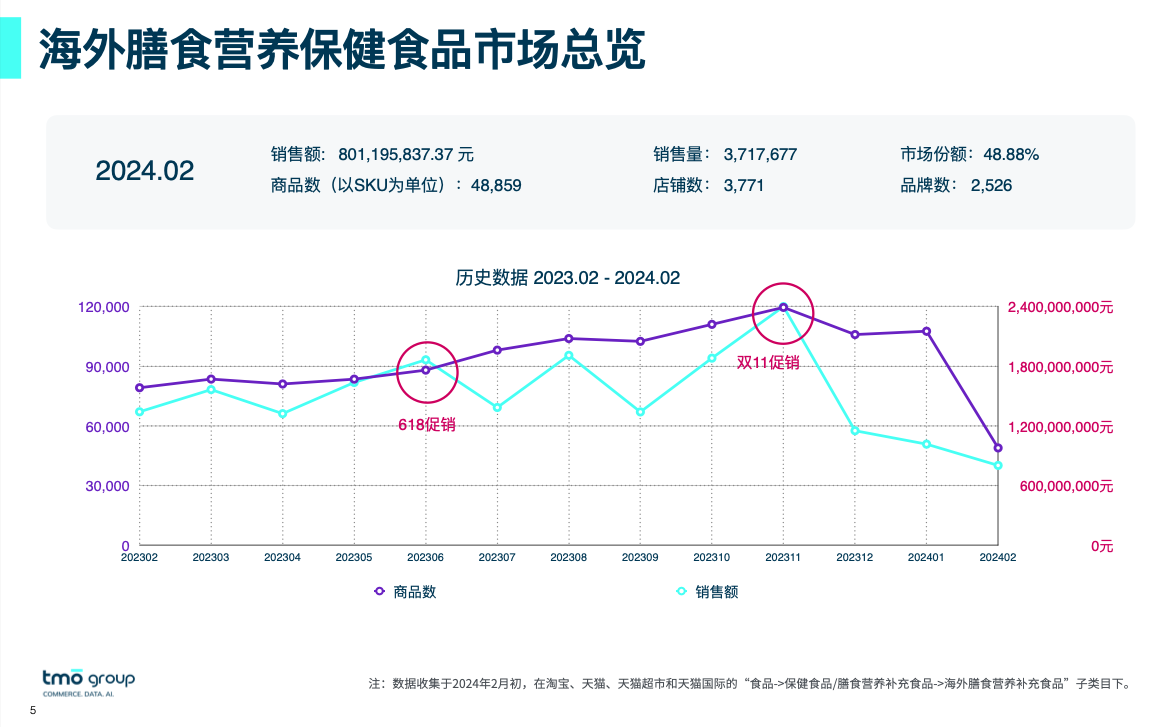Viewport: 1165px width, 727px height.
Task: Click the 202309 x-axis label
Action: pyautogui.click(x=640, y=558)
